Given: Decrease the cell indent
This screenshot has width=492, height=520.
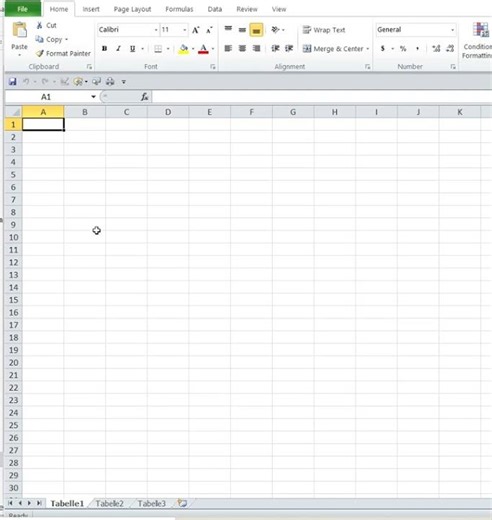Looking at the screenshot, I should click(275, 49).
